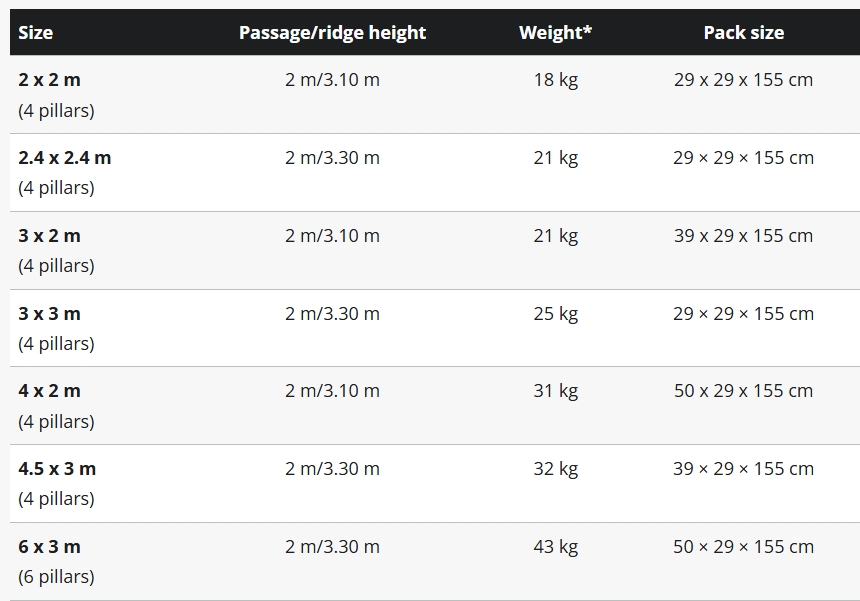Image resolution: width=860 pixels, height=601 pixels.
Task: Click the Size column header
Action: point(36,32)
